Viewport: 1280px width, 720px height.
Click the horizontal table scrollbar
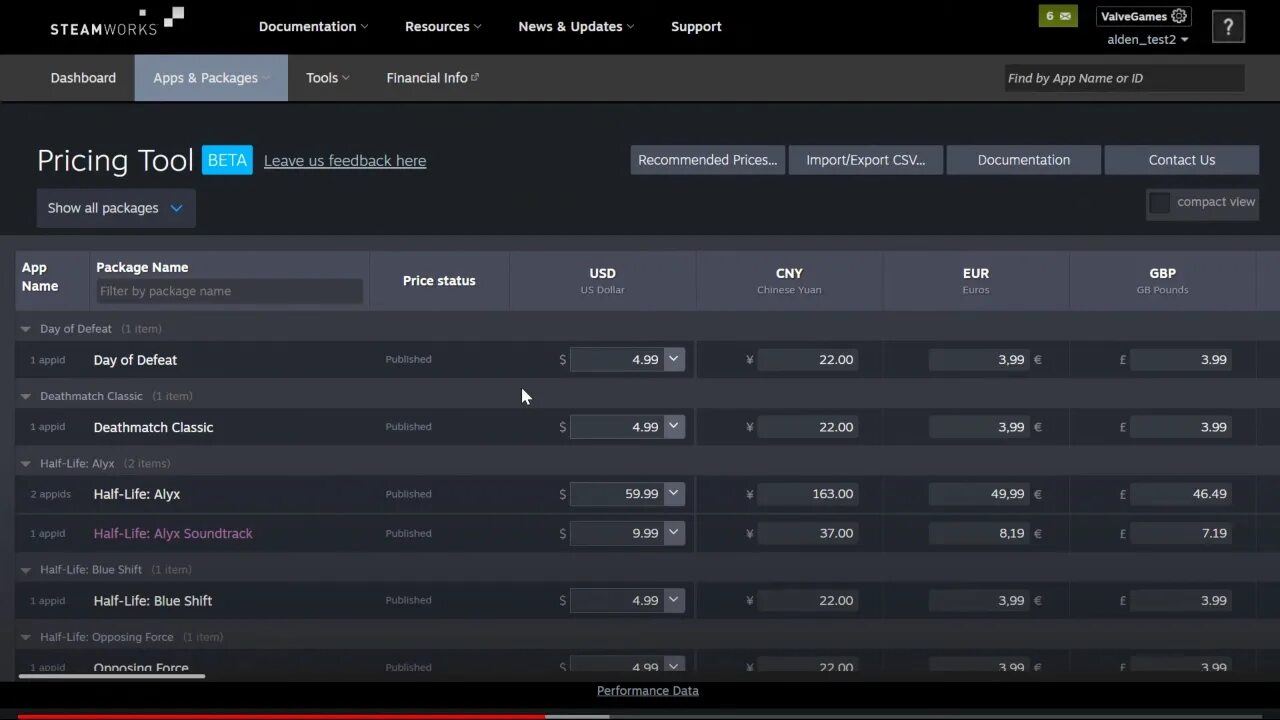pyautogui.click(x=111, y=676)
